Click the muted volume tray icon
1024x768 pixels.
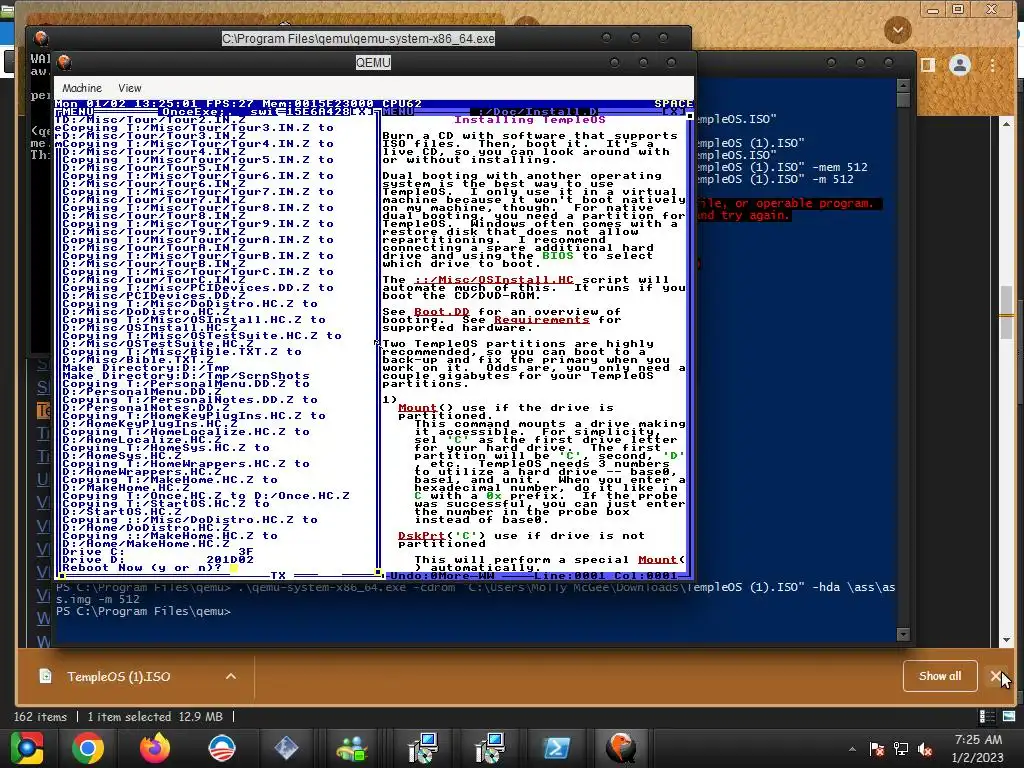[925, 749]
